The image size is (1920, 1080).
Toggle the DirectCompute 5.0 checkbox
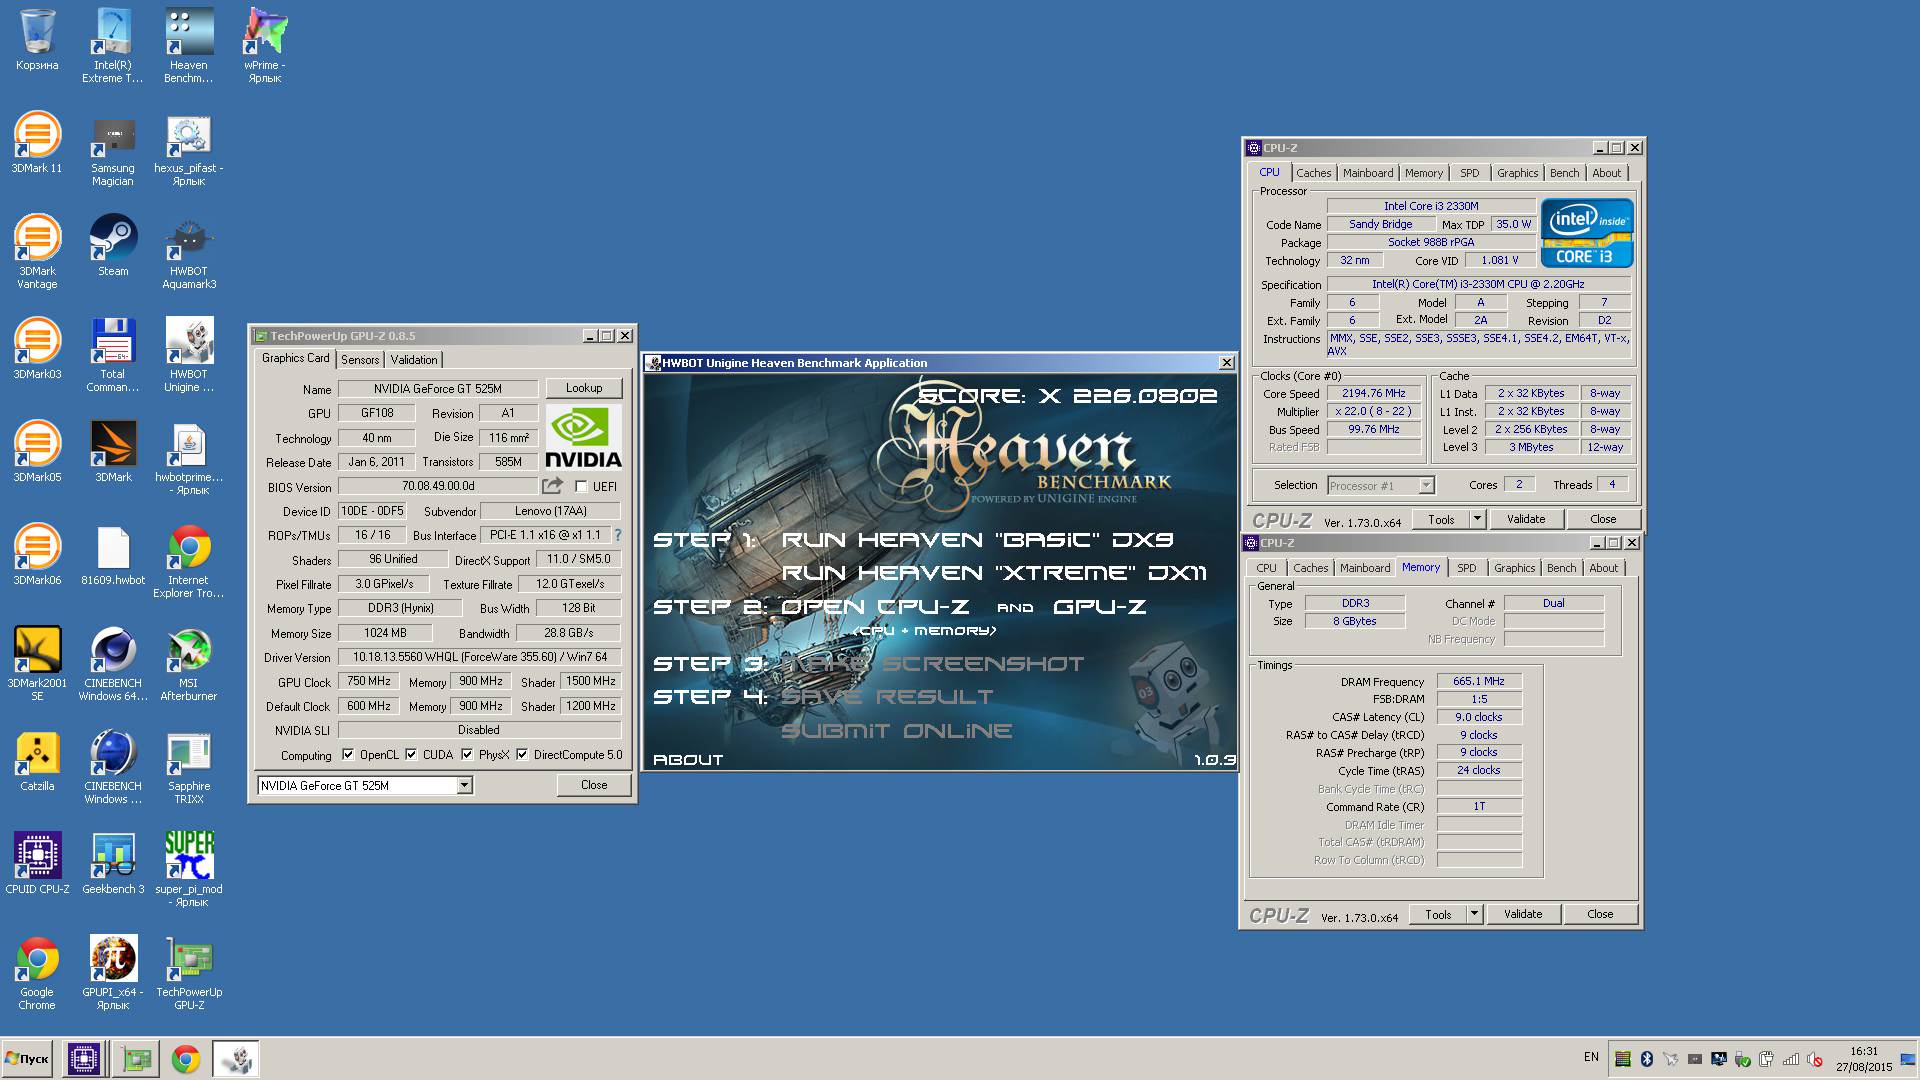point(522,755)
